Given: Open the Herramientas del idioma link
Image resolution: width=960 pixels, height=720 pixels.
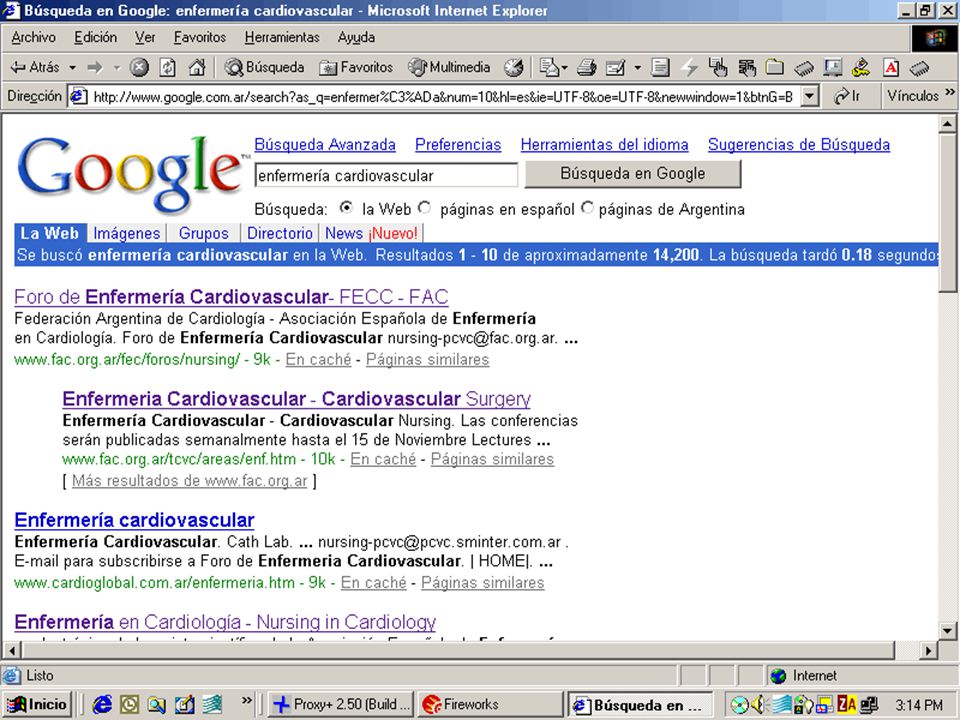Looking at the screenshot, I should pos(604,145).
